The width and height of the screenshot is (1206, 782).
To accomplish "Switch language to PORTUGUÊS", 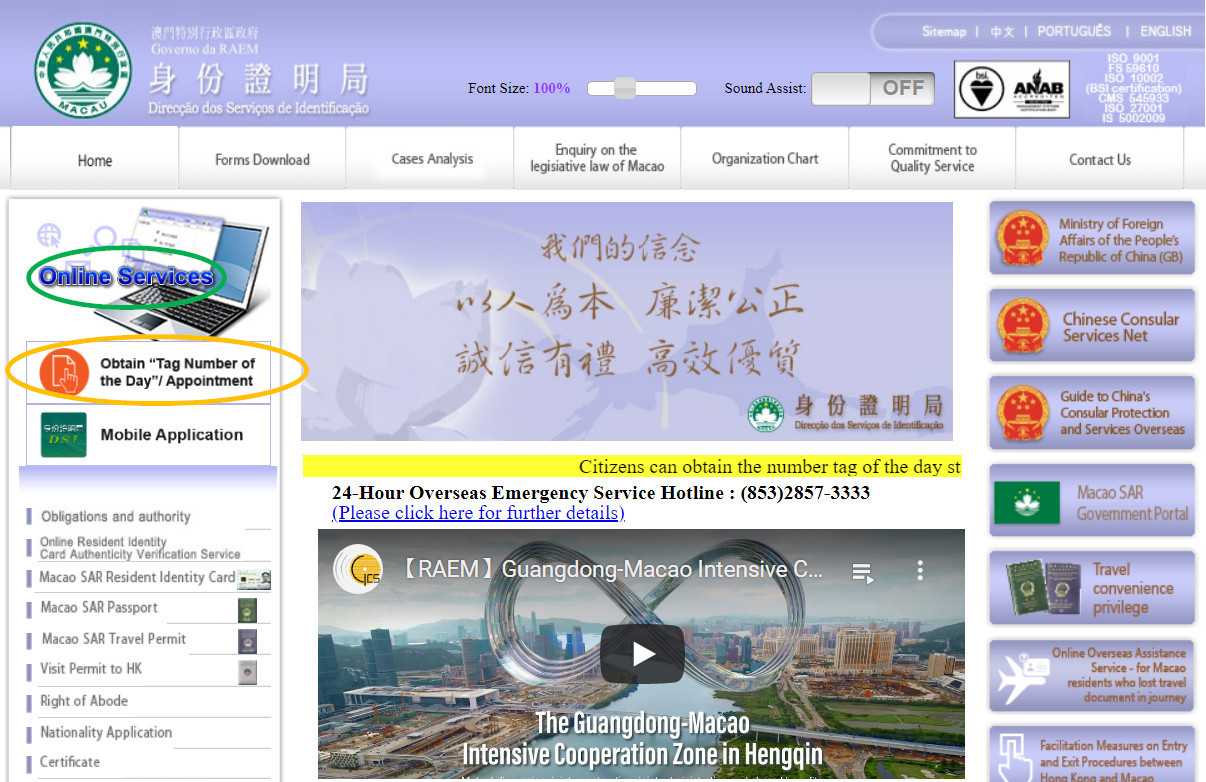I will [x=1074, y=31].
